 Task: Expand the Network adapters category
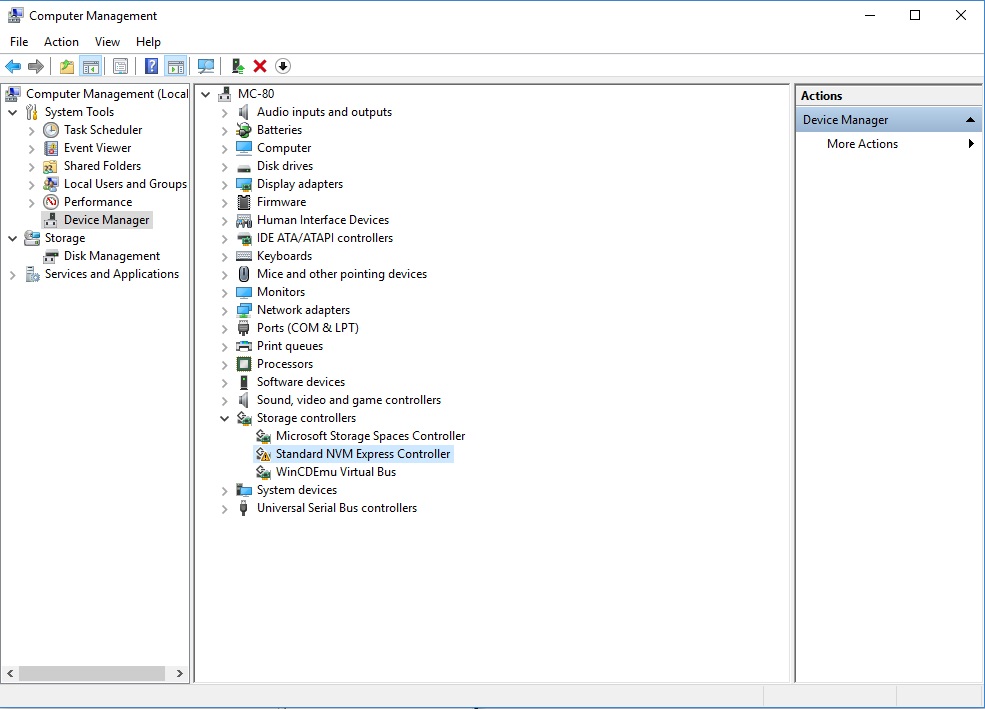[x=224, y=311]
